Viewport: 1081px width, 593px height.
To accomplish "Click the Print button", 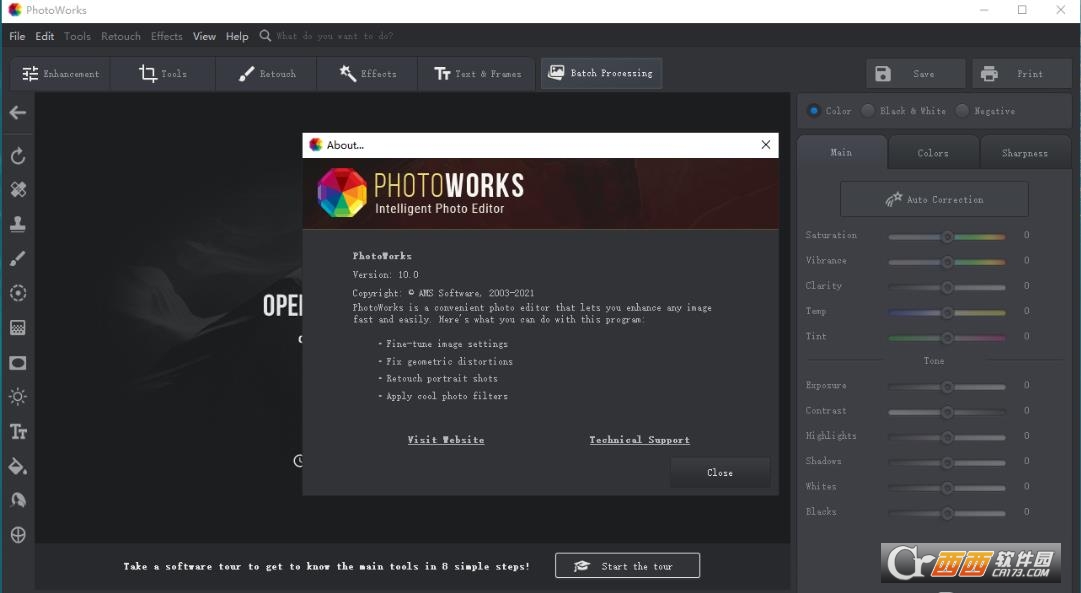I will [x=1022, y=74].
